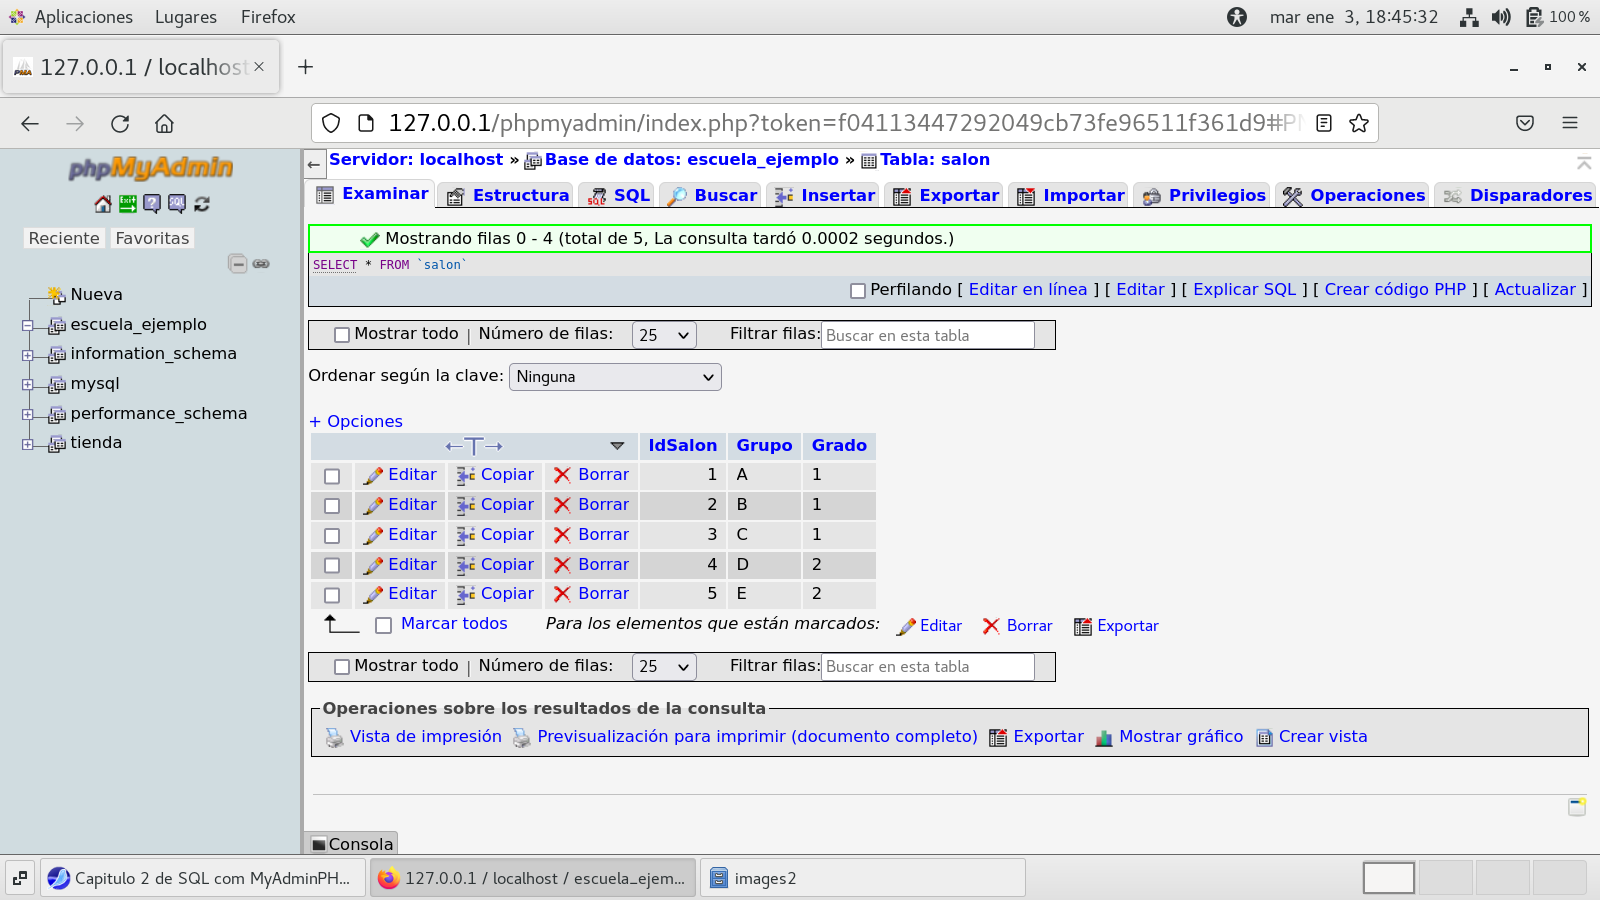Check the top Mostrar todo checkbox
This screenshot has height=900, width=1600.
(x=342, y=335)
